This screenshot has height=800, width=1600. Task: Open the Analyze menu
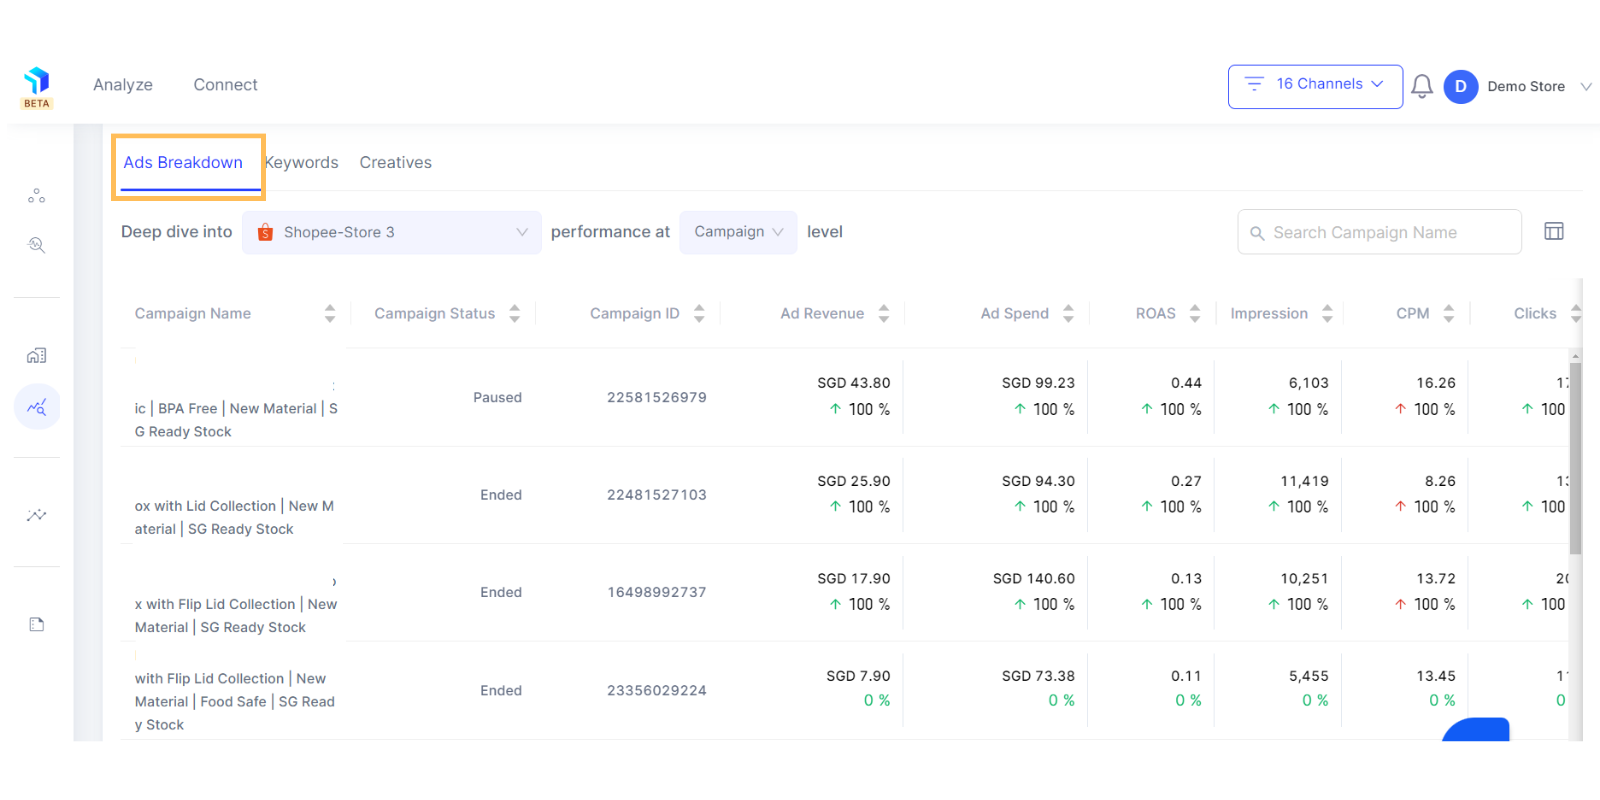click(x=123, y=85)
